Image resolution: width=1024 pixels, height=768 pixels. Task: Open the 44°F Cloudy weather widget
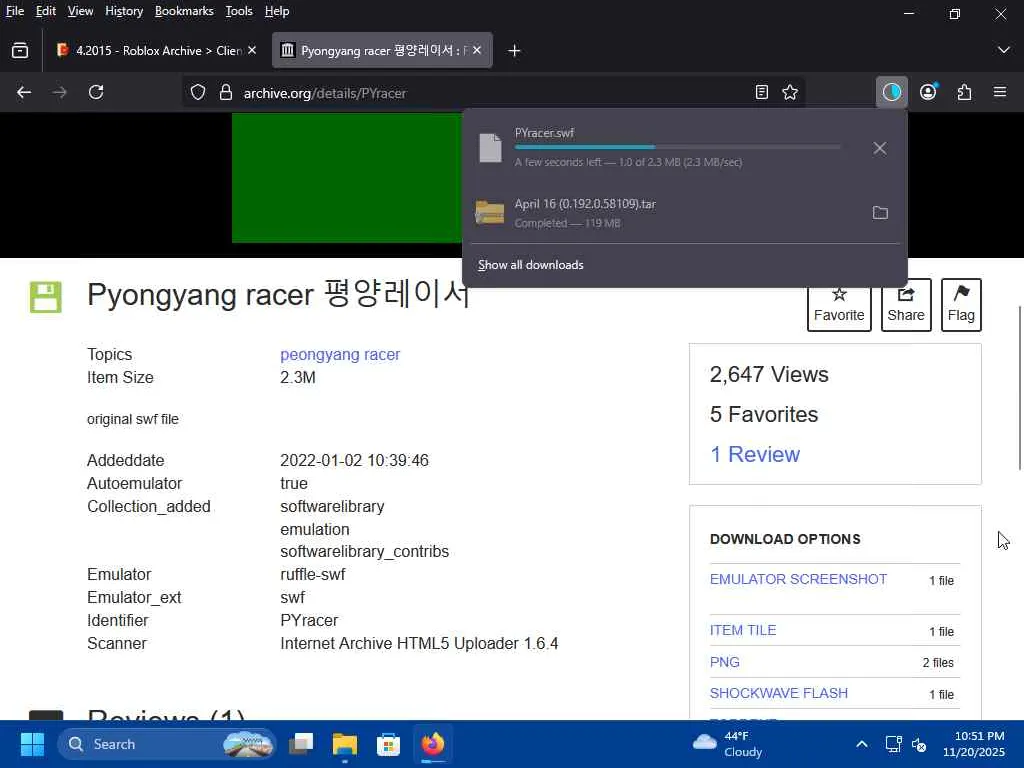(728, 744)
